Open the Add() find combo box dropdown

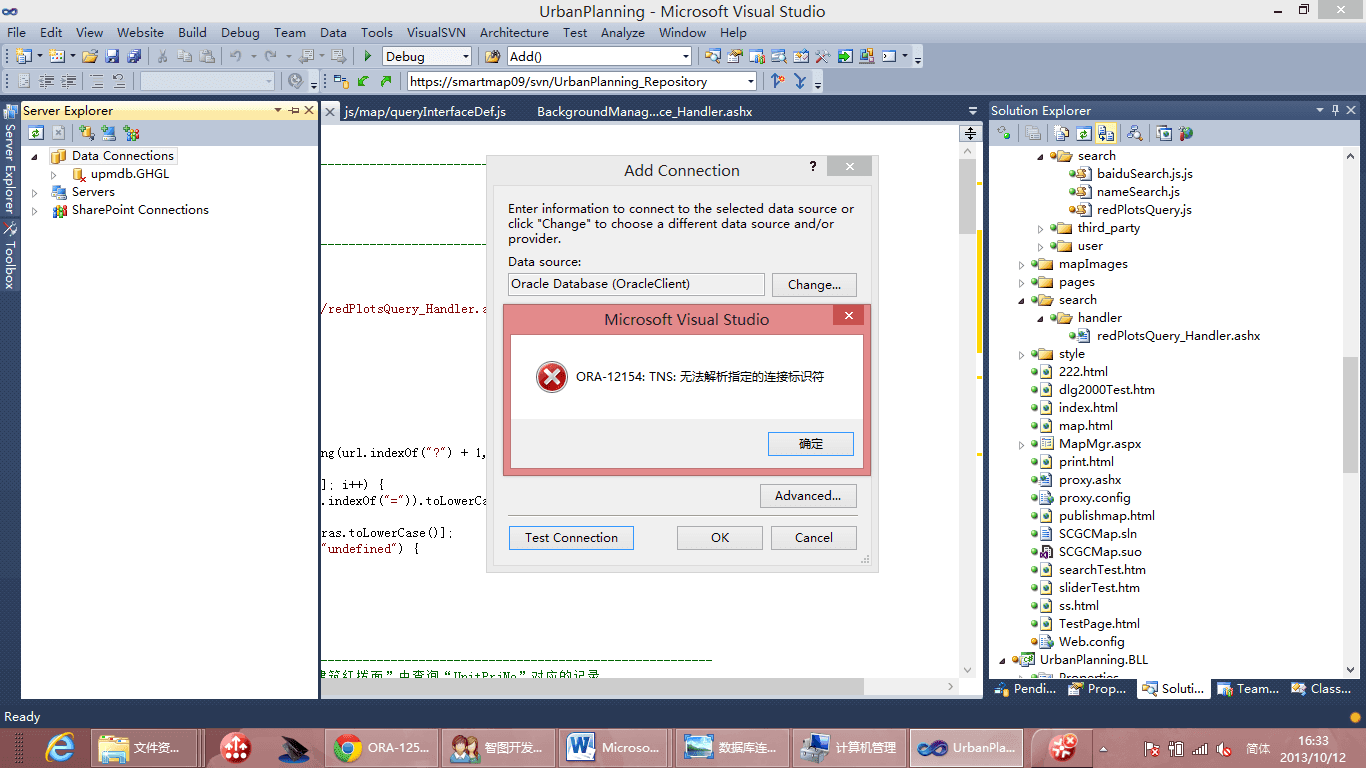[686, 56]
